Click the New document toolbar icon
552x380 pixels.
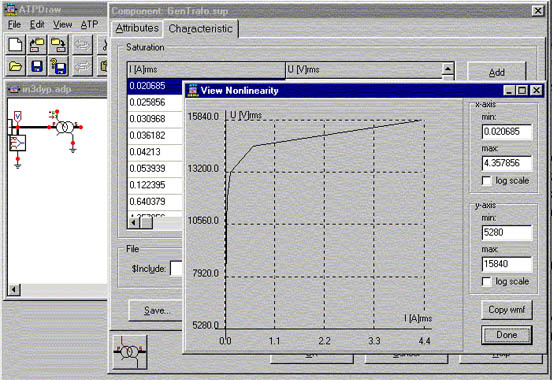(15, 45)
